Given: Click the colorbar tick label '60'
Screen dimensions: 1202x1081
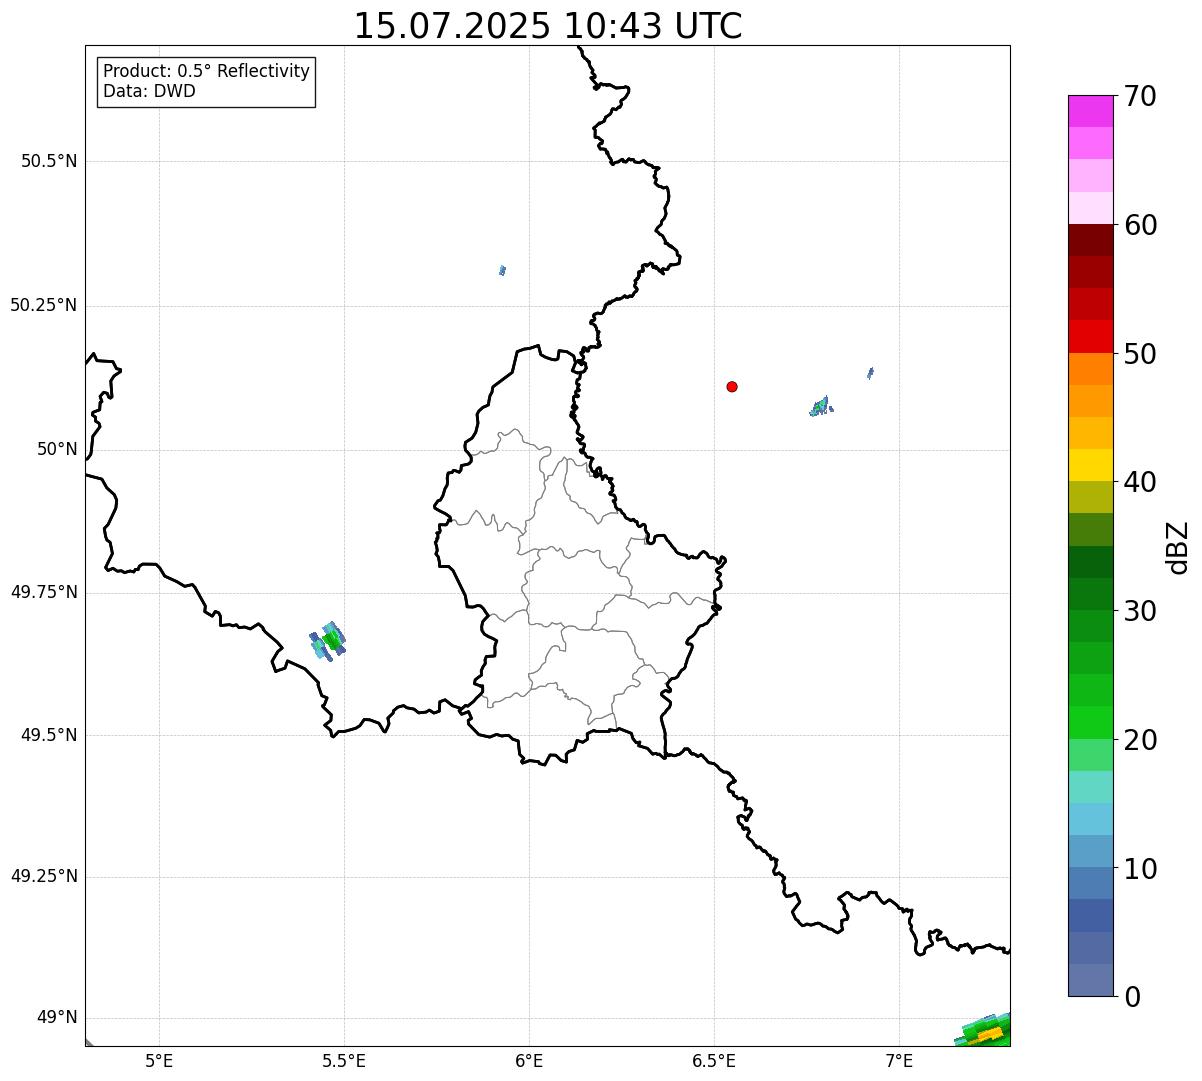Looking at the screenshot, I should tap(1140, 225).
